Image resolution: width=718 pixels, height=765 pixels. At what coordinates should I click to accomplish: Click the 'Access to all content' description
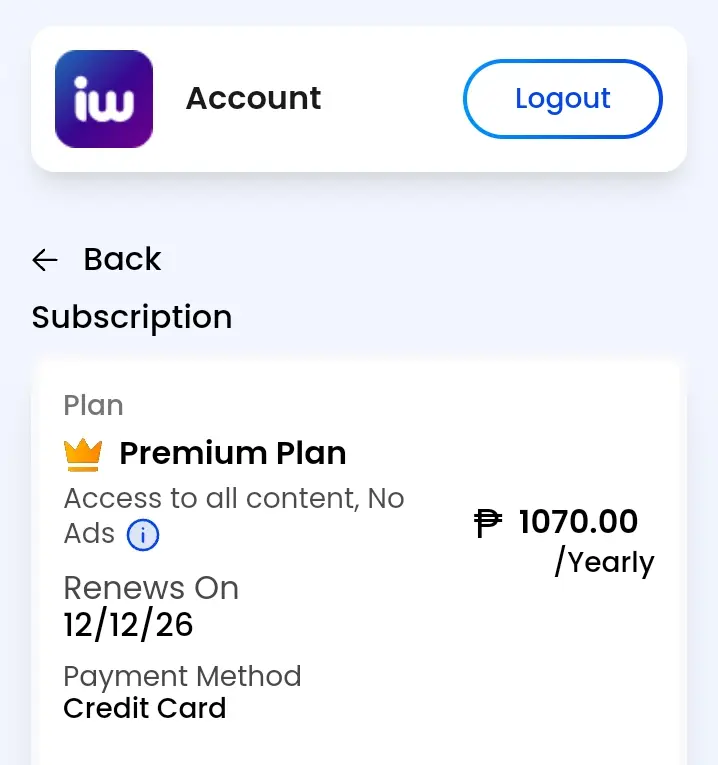pyautogui.click(x=212, y=499)
